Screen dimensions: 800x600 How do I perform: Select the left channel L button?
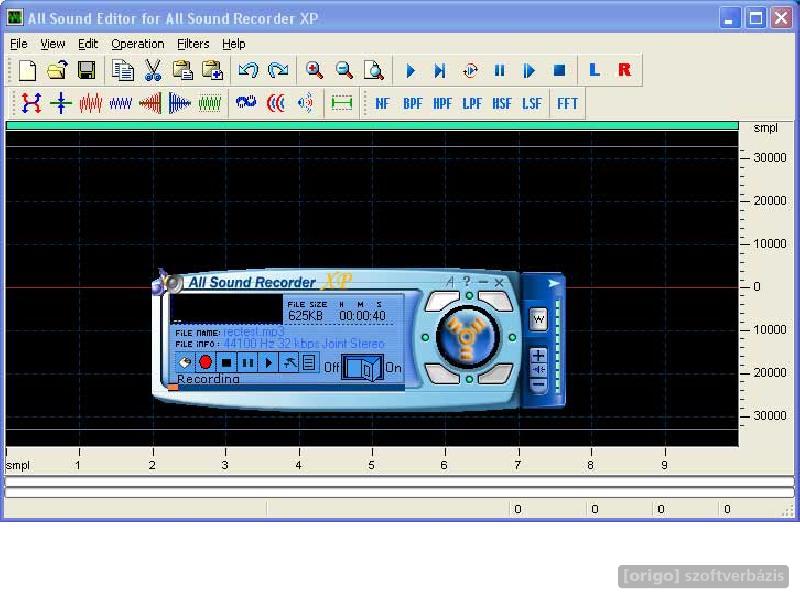[x=594, y=70]
